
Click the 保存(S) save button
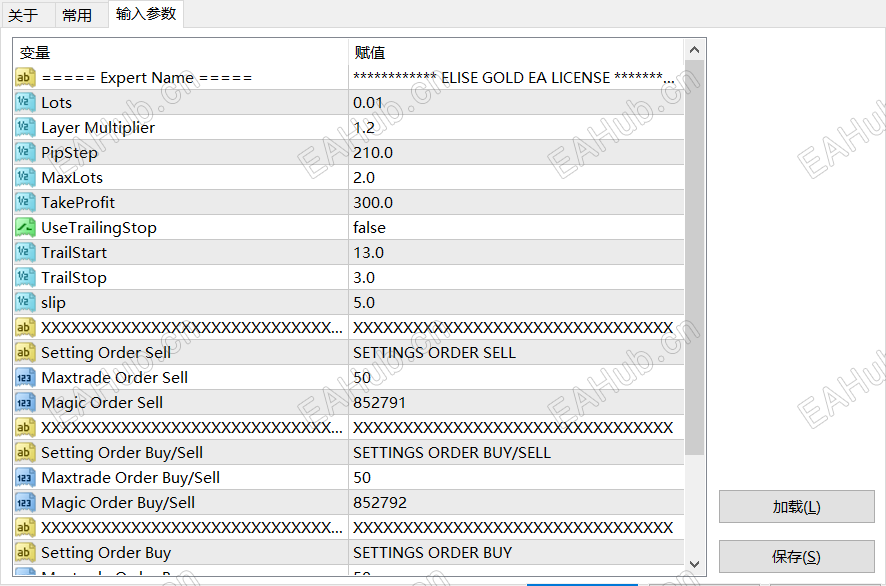[x=797, y=557]
